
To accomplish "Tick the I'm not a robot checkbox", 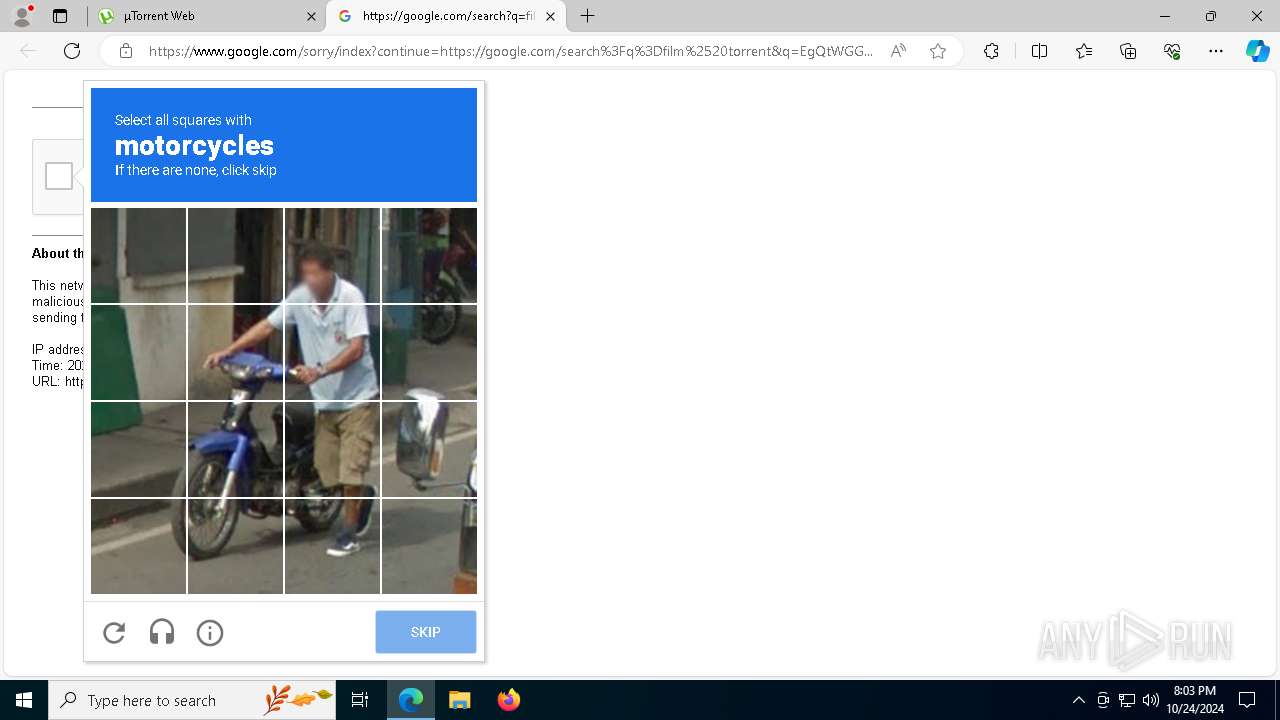I will coord(59,176).
